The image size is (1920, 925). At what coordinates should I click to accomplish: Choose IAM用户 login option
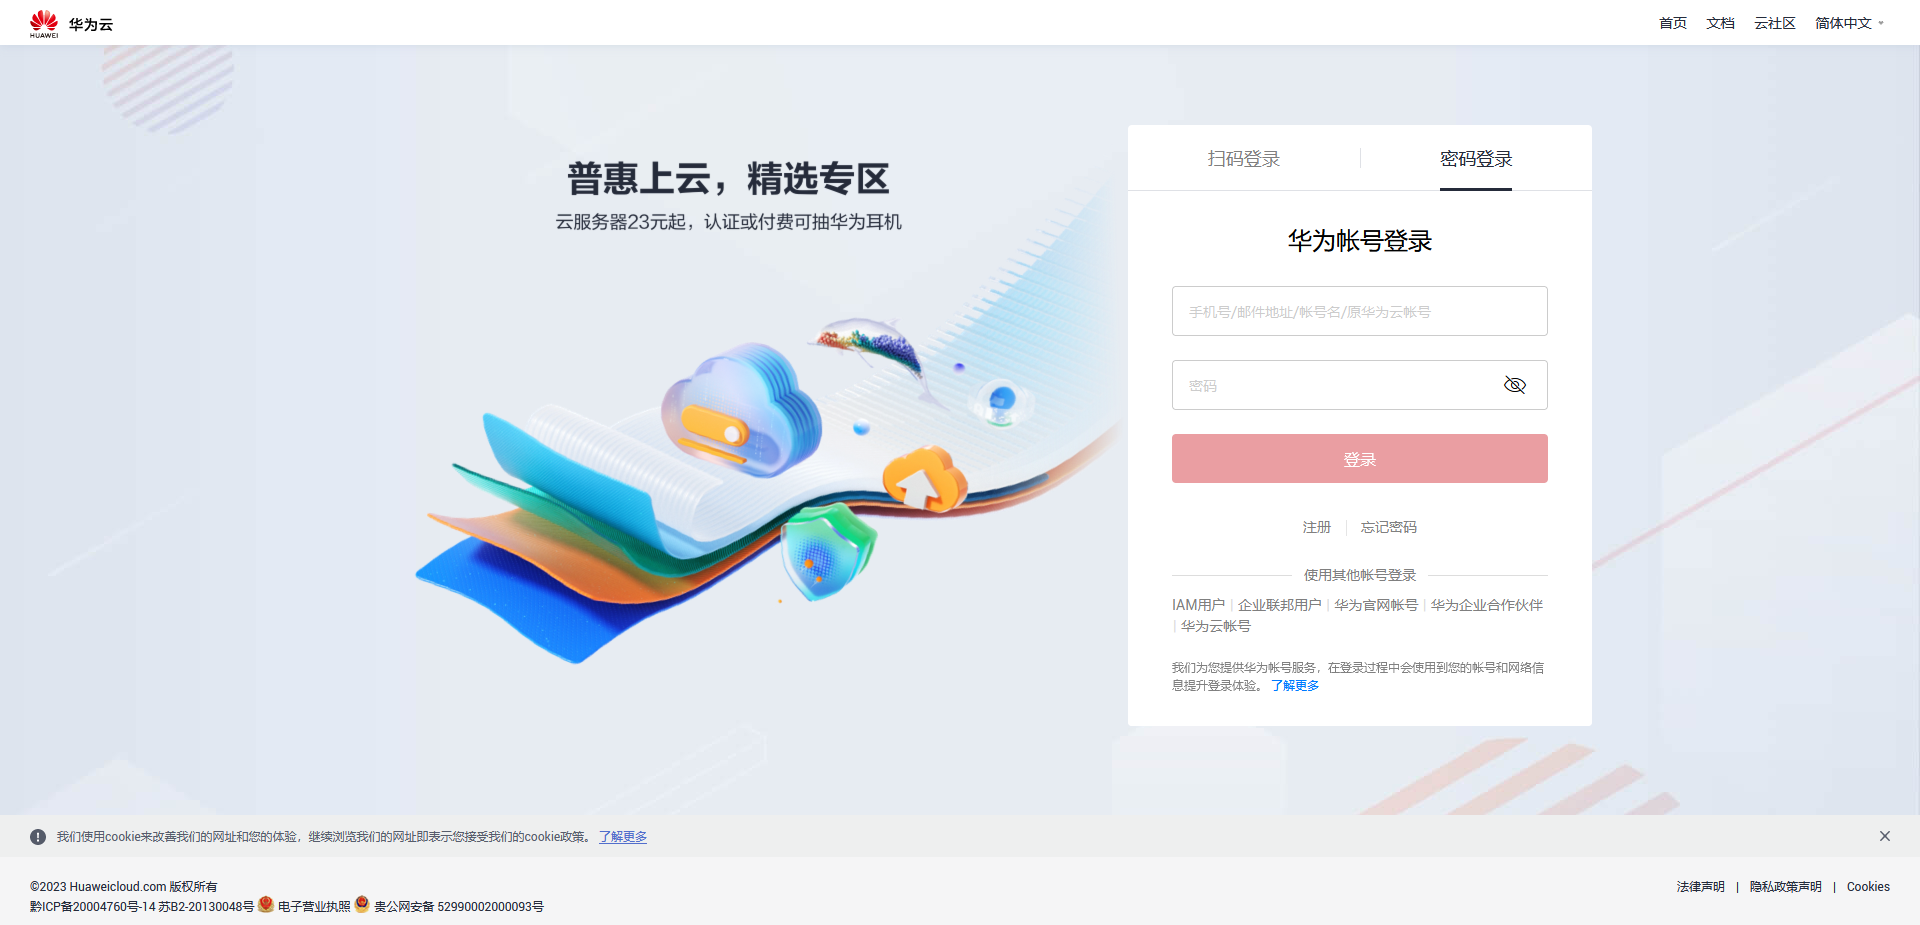tap(1198, 605)
